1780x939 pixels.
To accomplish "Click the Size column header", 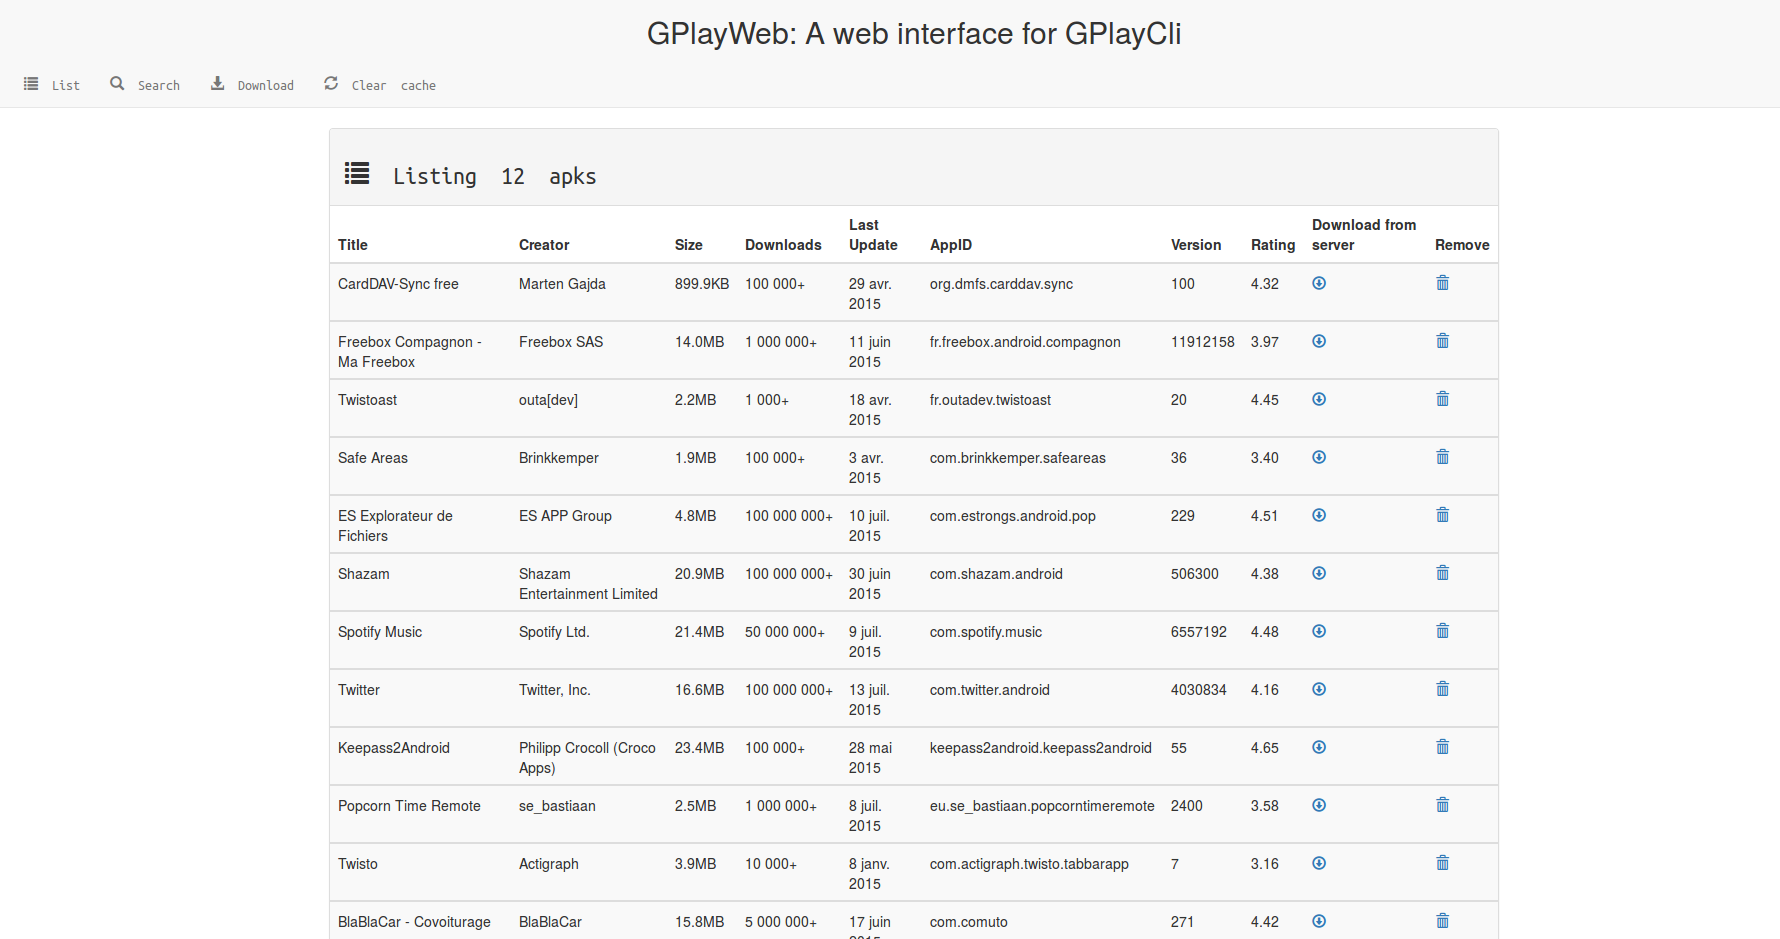I will [689, 245].
